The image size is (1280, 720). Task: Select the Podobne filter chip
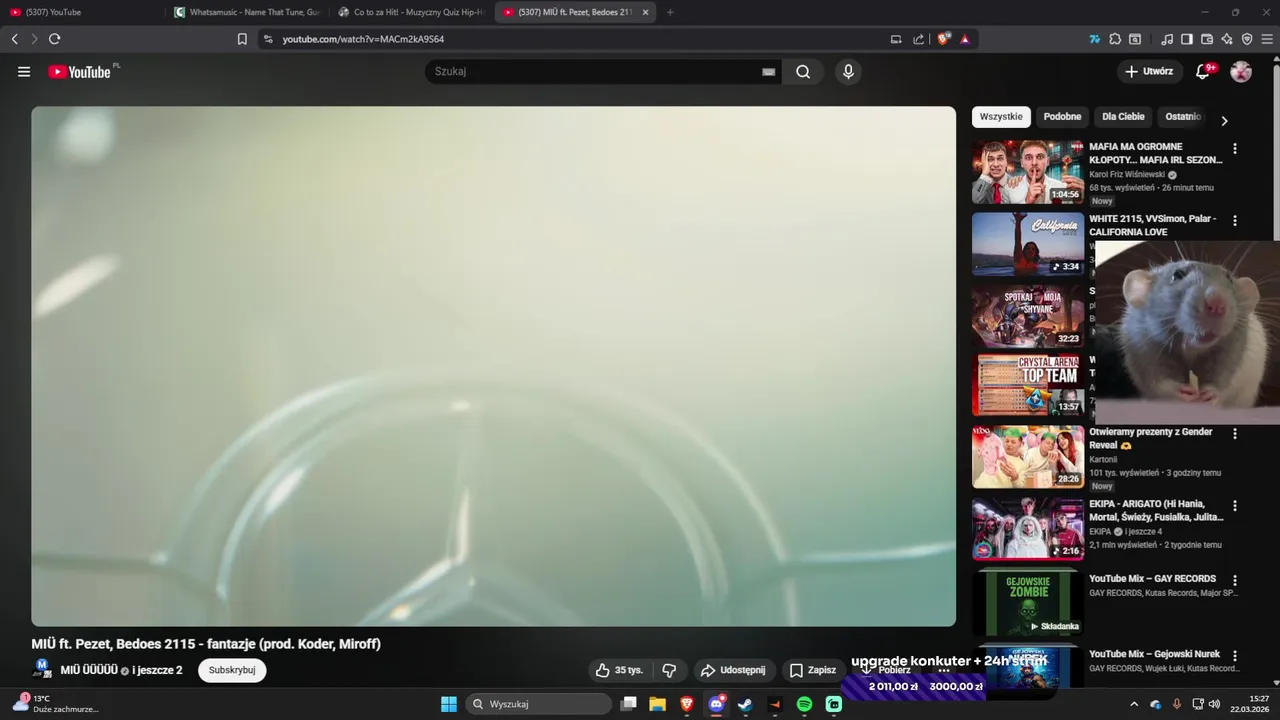[x=1062, y=117]
